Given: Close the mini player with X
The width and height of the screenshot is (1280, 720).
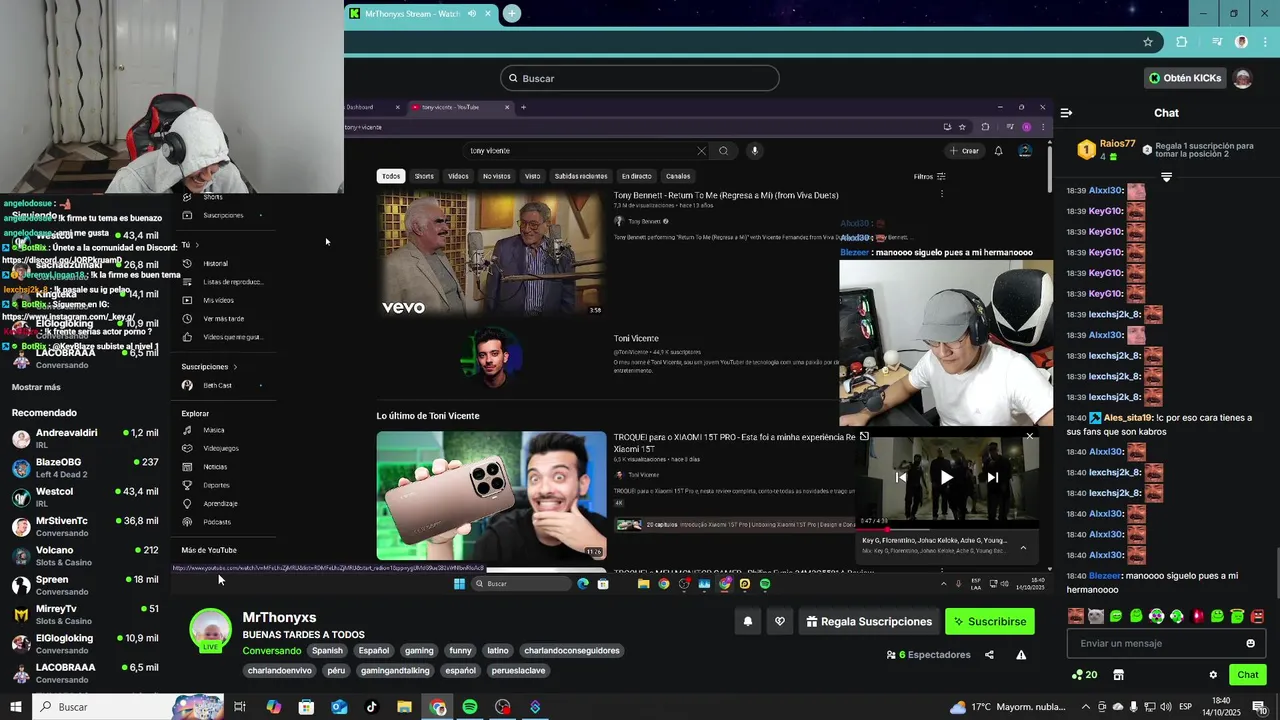Looking at the screenshot, I should (x=1029, y=436).
